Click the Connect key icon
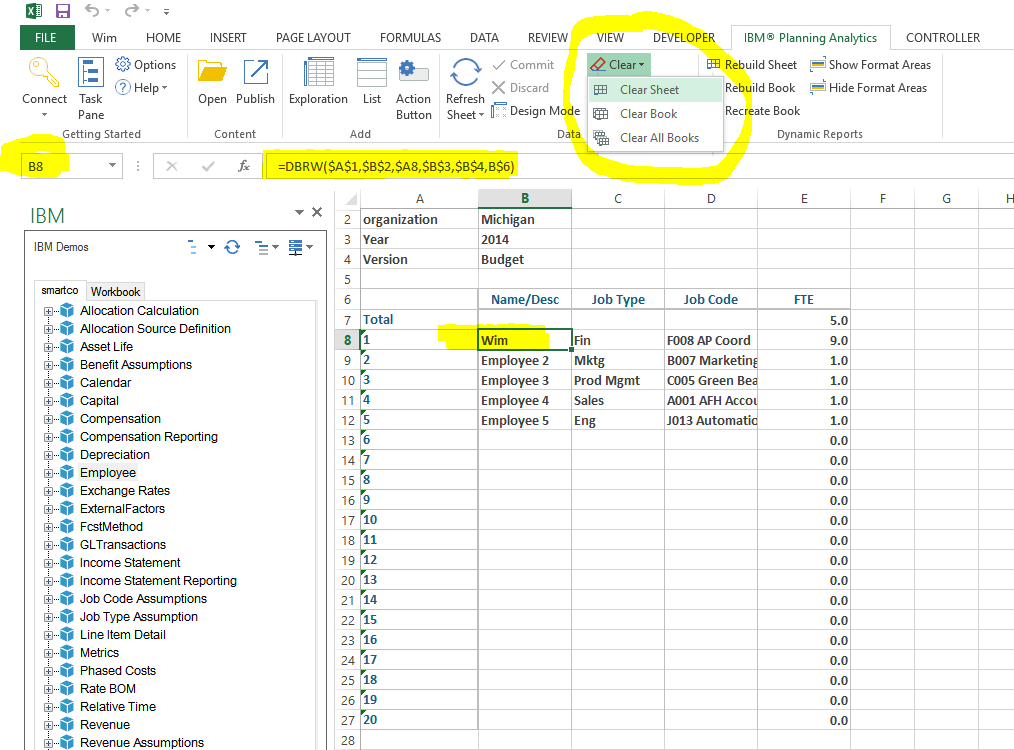The image size is (1014, 750). [x=43, y=72]
